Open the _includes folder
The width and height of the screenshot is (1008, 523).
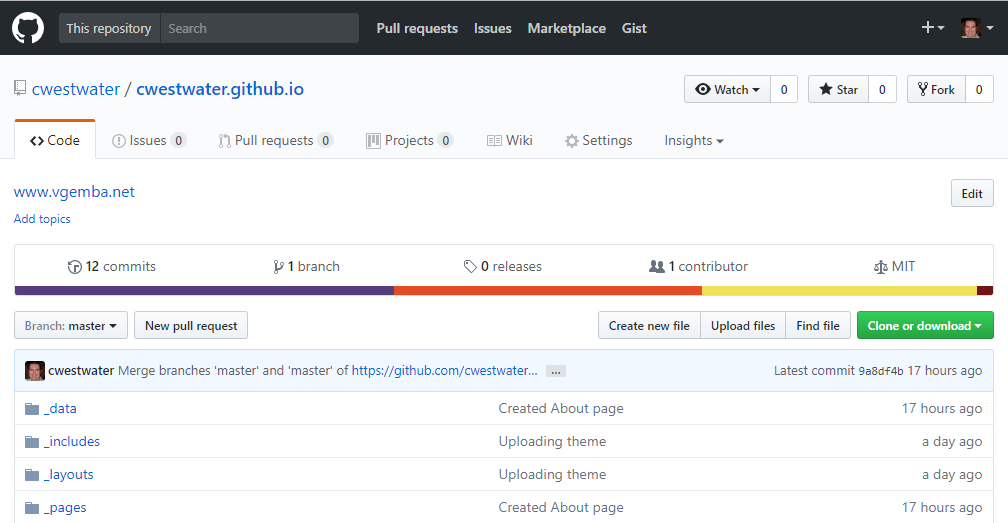click(72, 441)
